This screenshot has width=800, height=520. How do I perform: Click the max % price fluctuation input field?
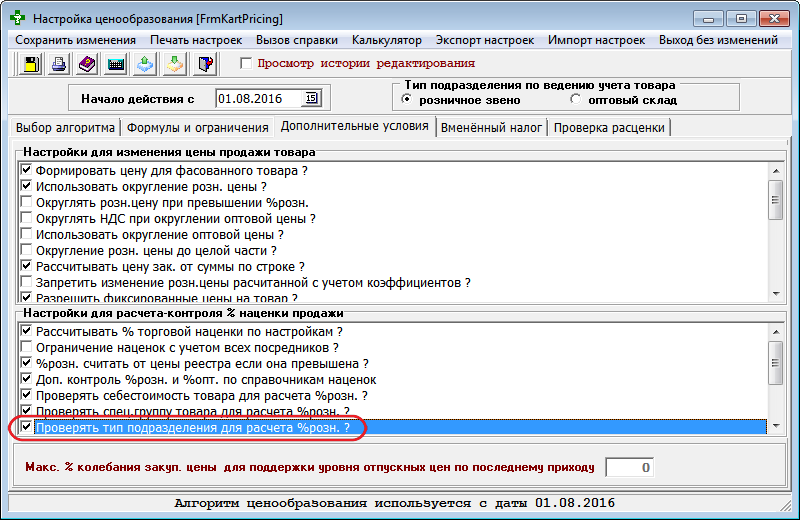[x=631, y=467]
